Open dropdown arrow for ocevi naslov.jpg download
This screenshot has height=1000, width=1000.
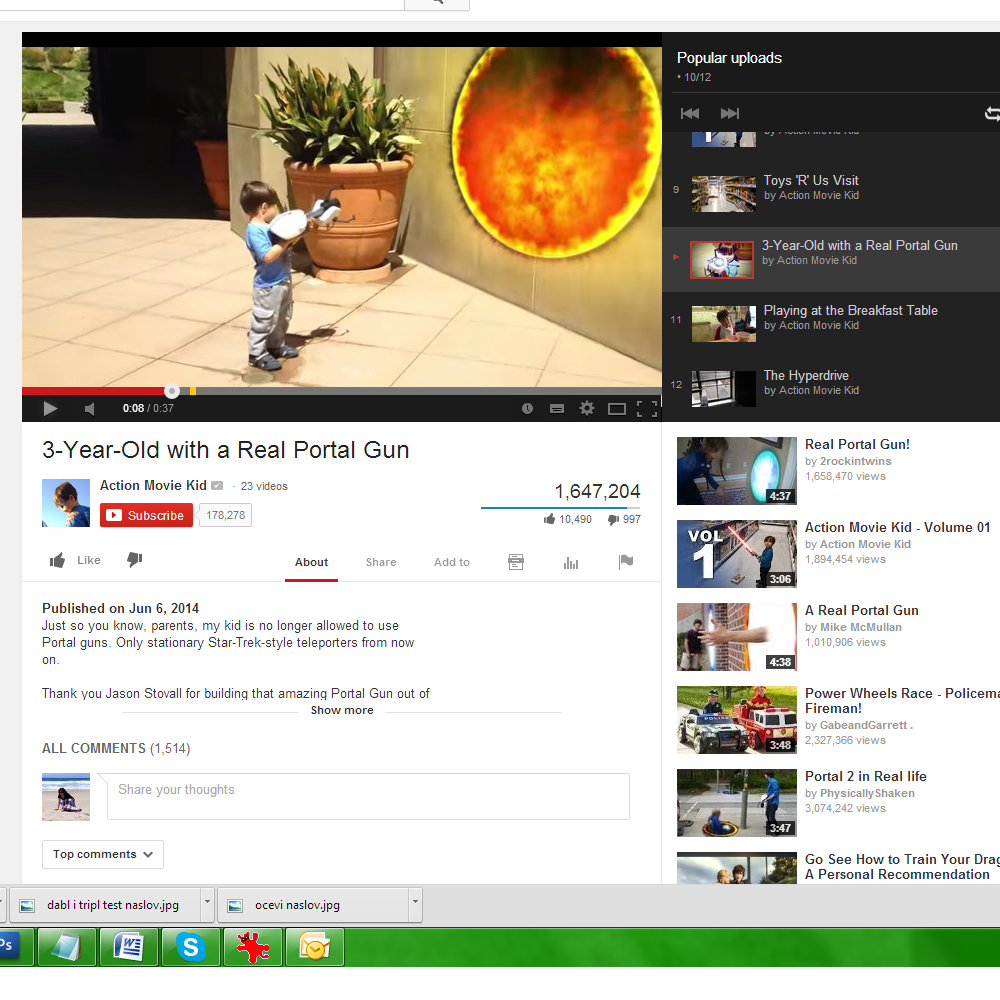(x=414, y=904)
